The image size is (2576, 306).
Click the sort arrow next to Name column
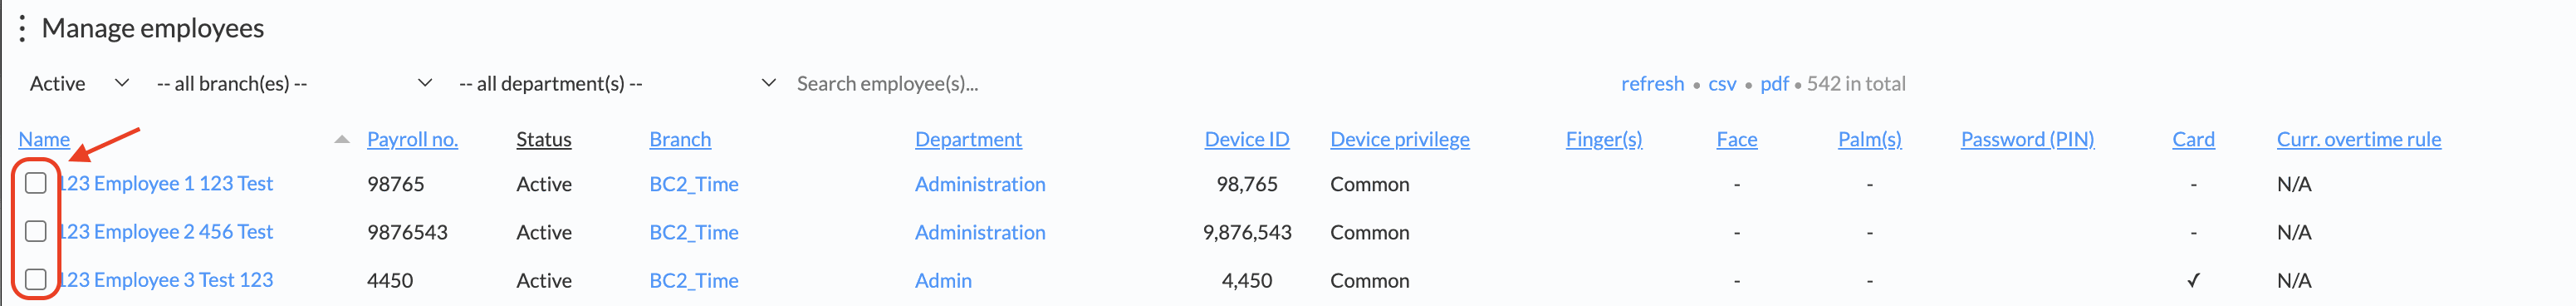(342, 140)
